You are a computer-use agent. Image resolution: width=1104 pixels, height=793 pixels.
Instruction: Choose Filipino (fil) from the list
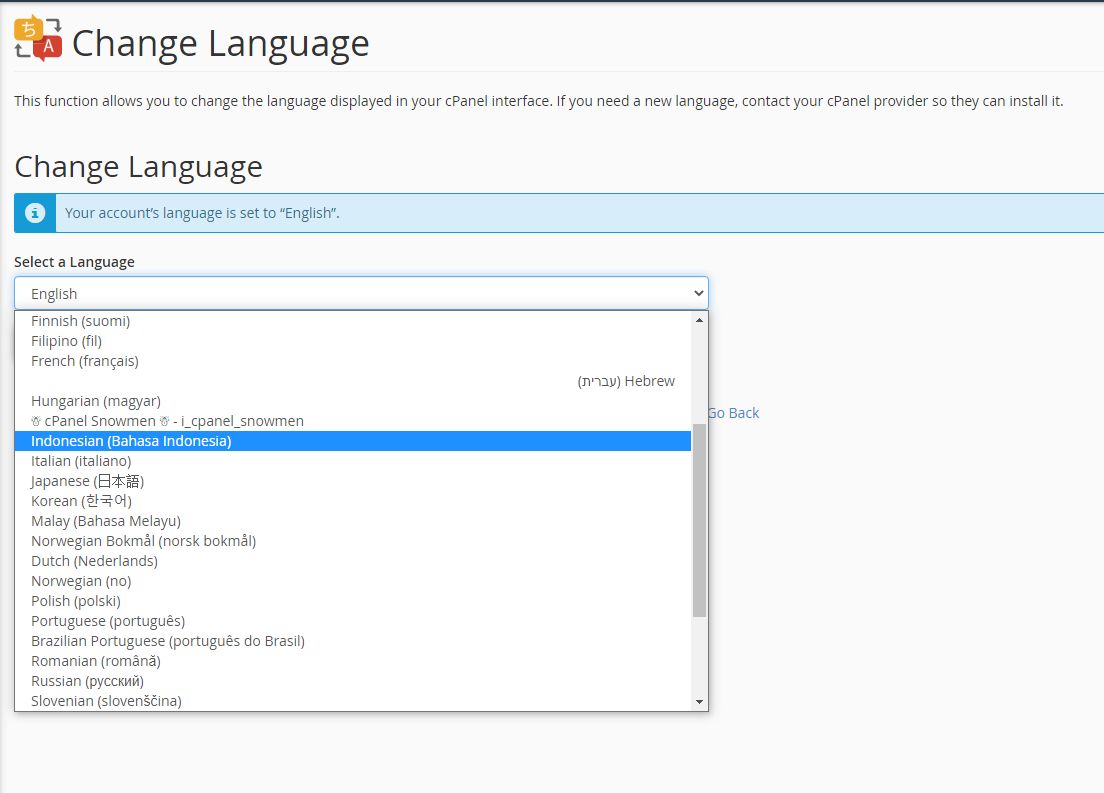click(353, 341)
